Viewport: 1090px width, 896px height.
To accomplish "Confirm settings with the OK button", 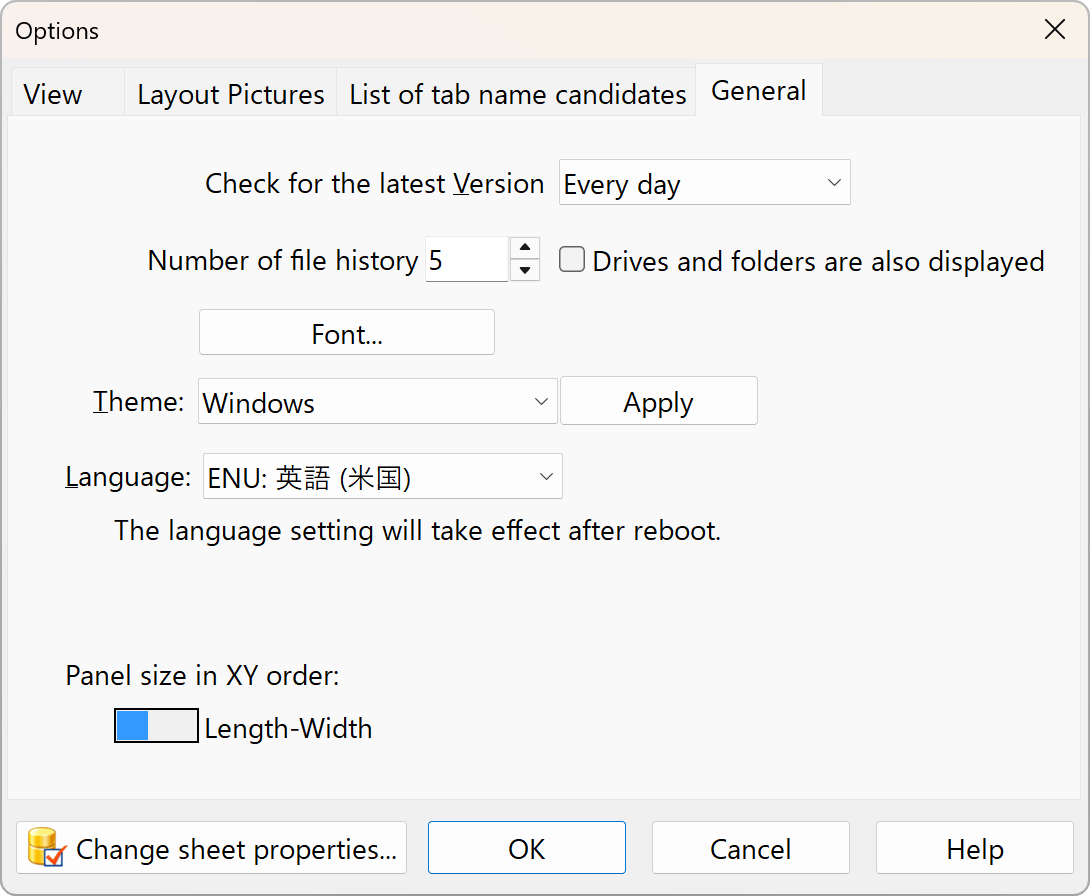I will pos(526,849).
